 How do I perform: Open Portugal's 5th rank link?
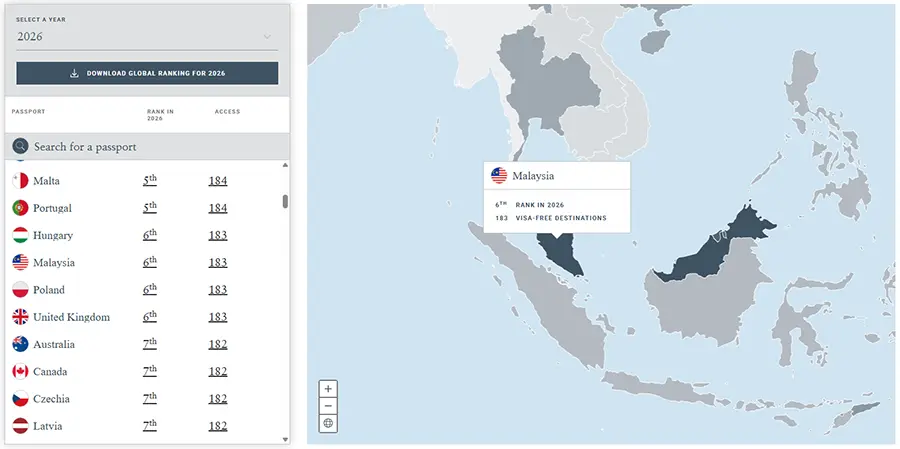(x=150, y=207)
